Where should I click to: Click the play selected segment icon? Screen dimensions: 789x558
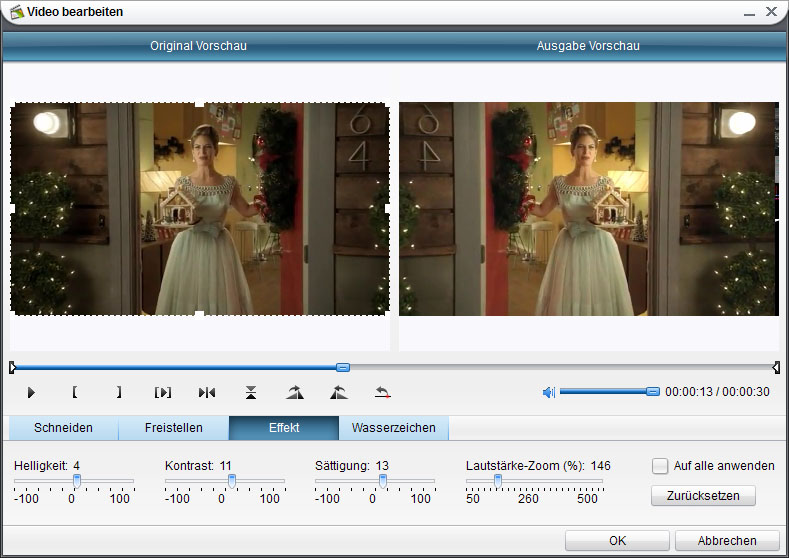tap(163, 393)
